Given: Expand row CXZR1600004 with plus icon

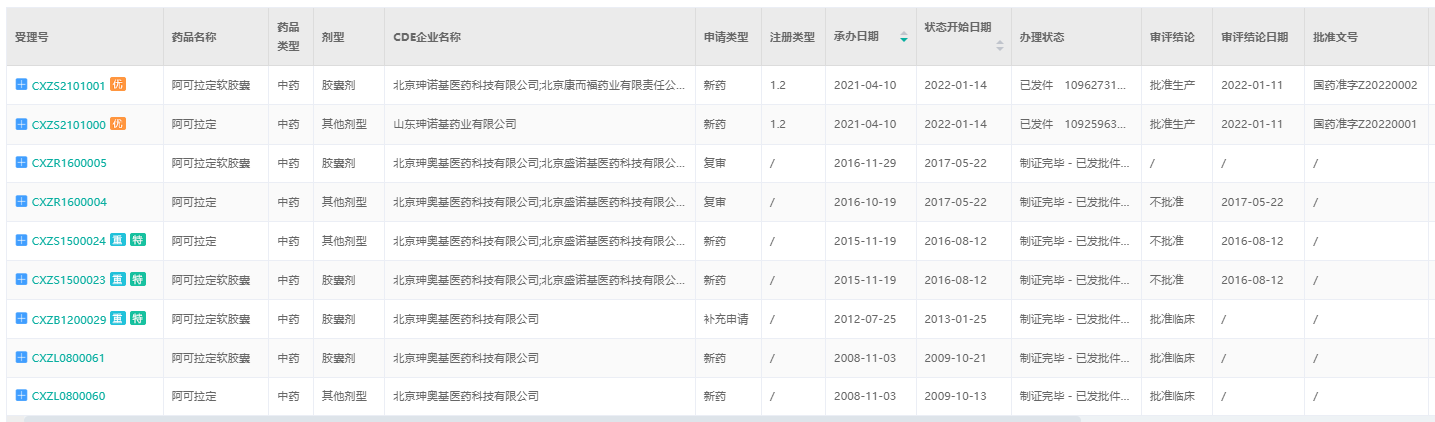Looking at the screenshot, I should tap(21, 202).
